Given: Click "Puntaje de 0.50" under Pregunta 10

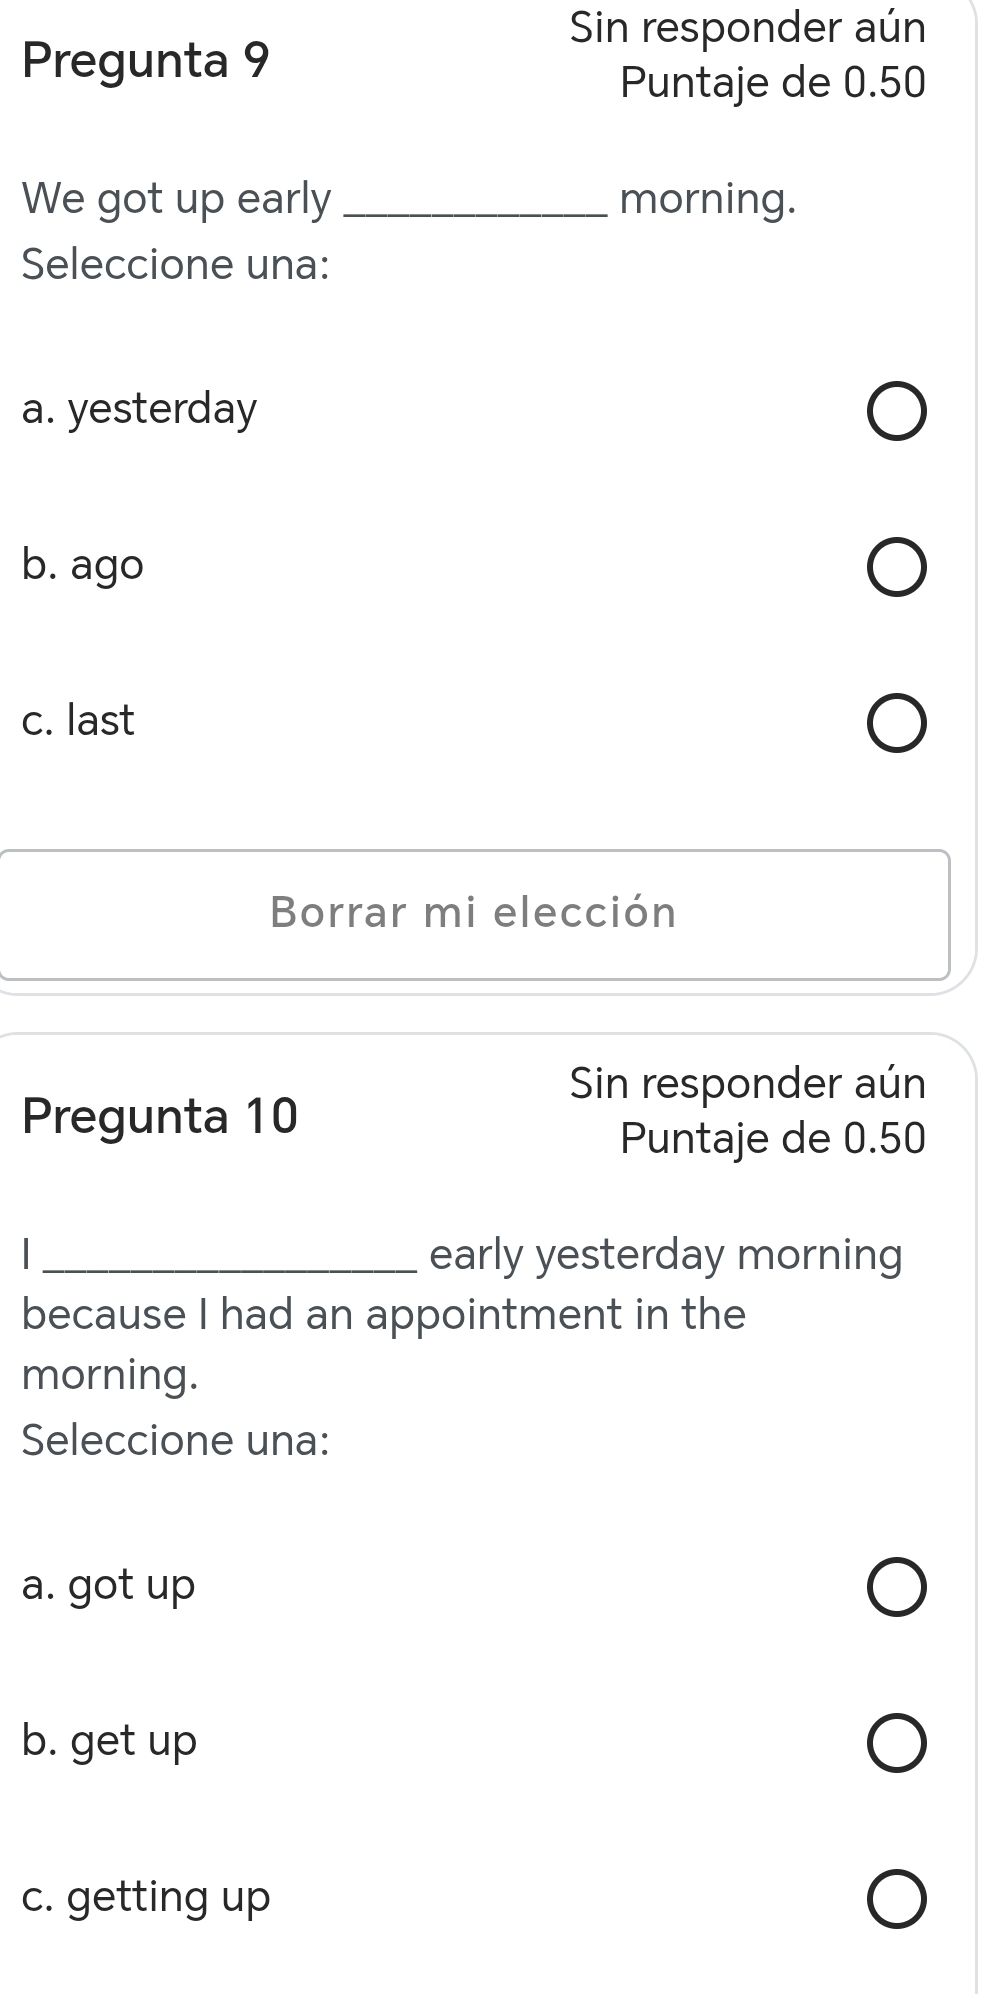Looking at the screenshot, I should tap(772, 1138).
